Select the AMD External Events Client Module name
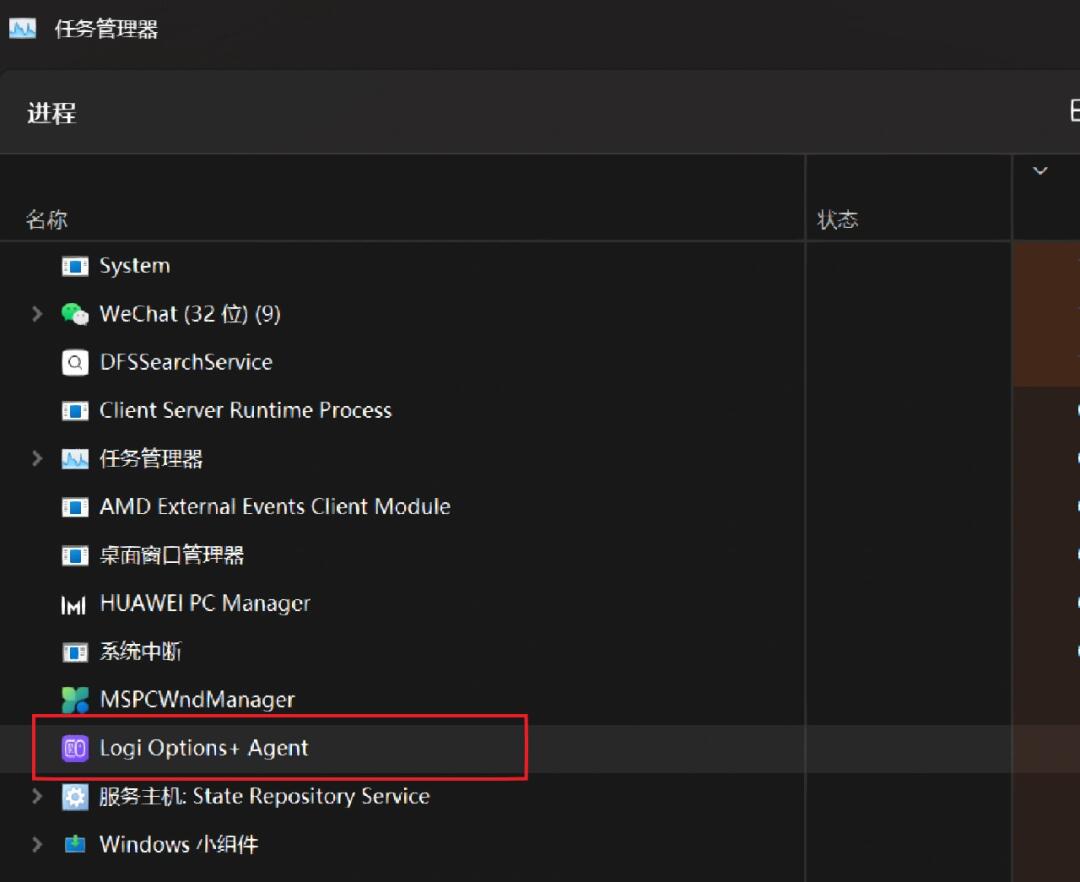The width and height of the screenshot is (1080, 882). 276,507
